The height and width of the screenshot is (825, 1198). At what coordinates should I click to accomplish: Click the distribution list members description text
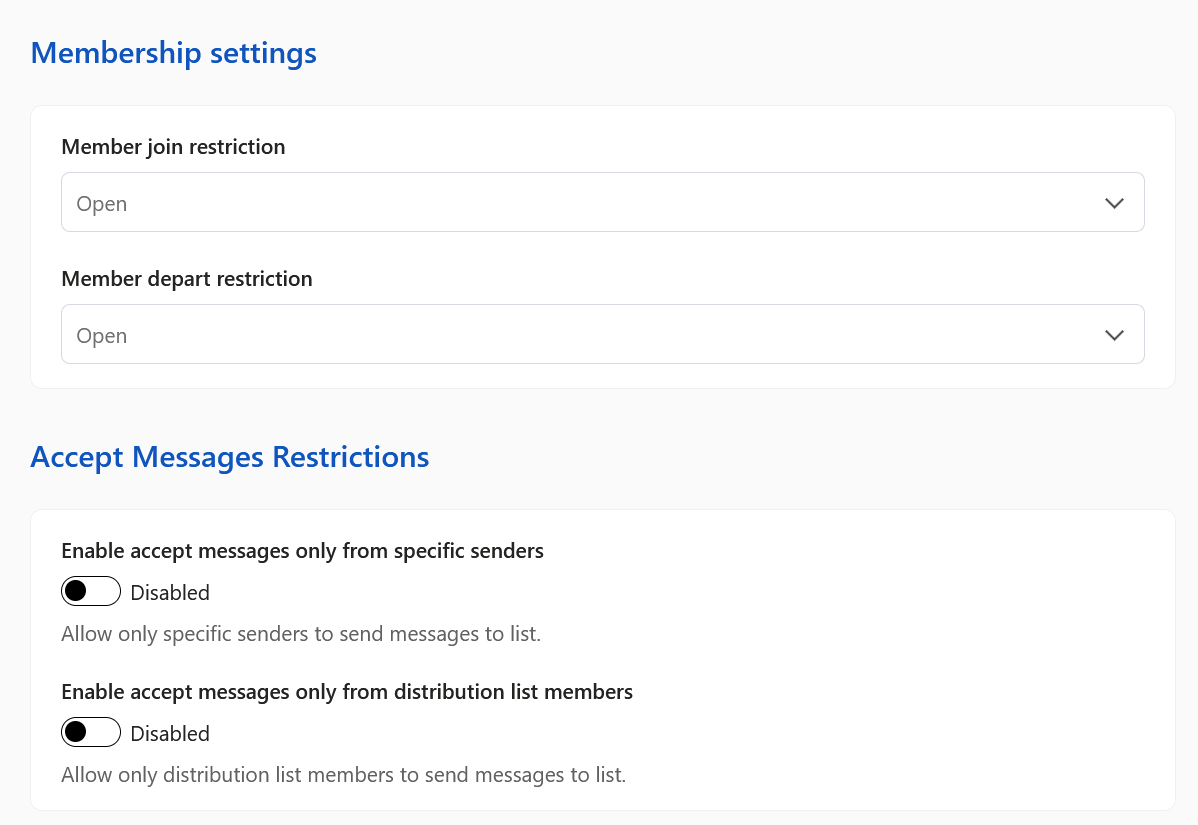(343, 774)
